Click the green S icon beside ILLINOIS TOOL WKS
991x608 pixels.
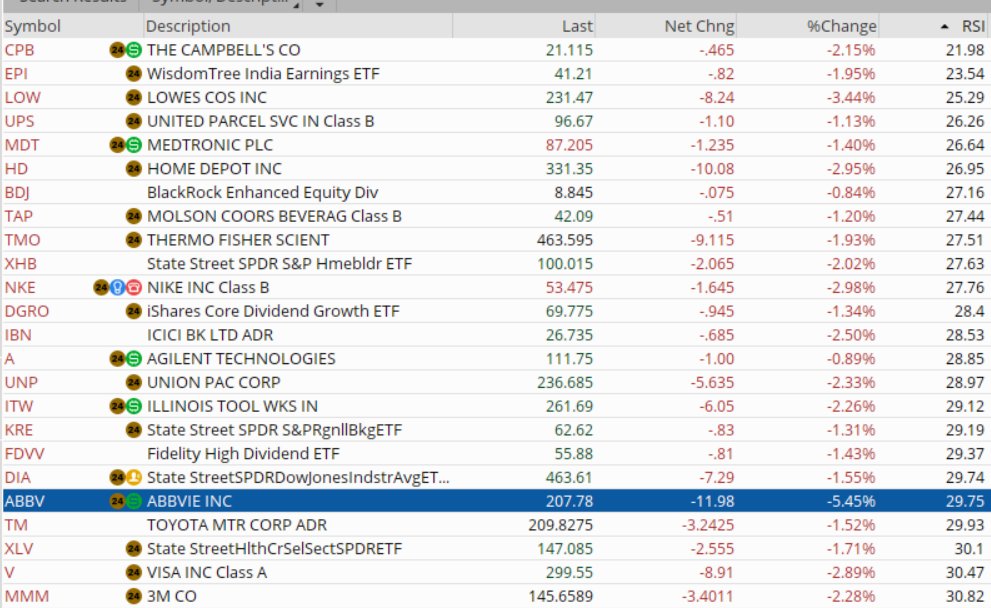coord(133,406)
